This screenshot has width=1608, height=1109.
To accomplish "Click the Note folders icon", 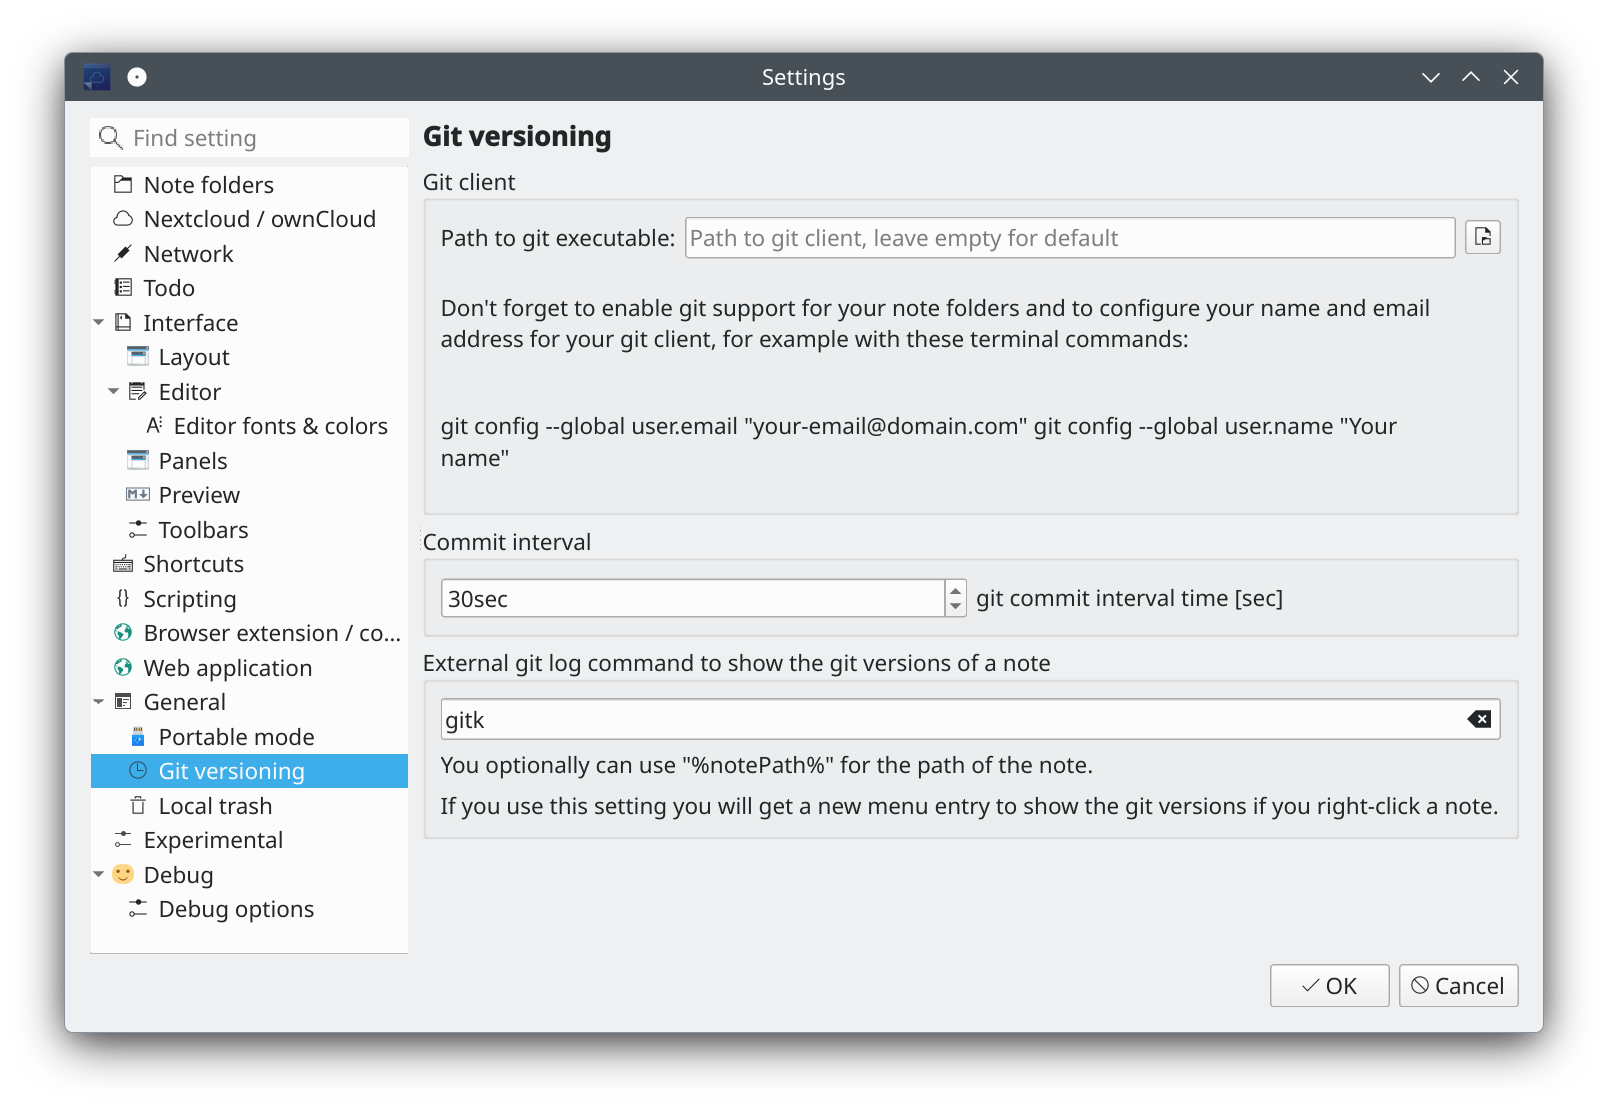I will 122,184.
